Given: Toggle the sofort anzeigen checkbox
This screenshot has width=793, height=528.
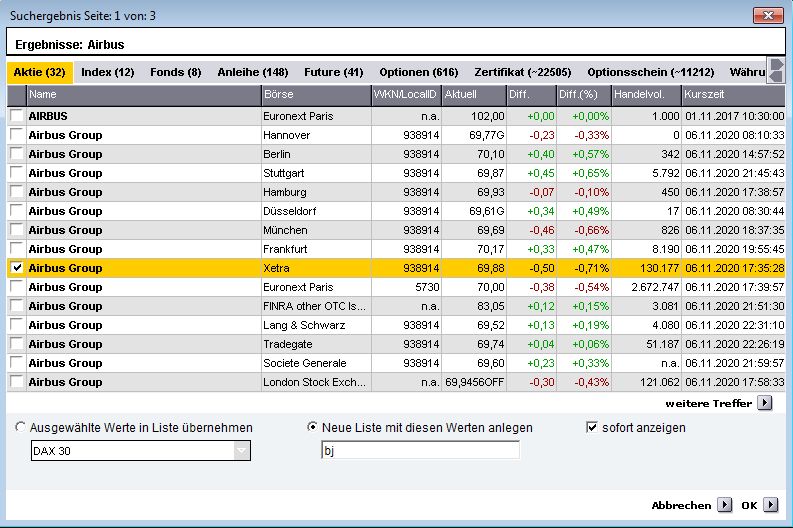Looking at the screenshot, I should pyautogui.click(x=592, y=427).
